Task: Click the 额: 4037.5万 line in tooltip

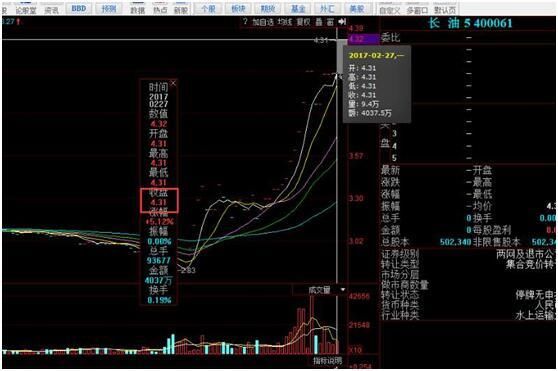Action: 370,113
